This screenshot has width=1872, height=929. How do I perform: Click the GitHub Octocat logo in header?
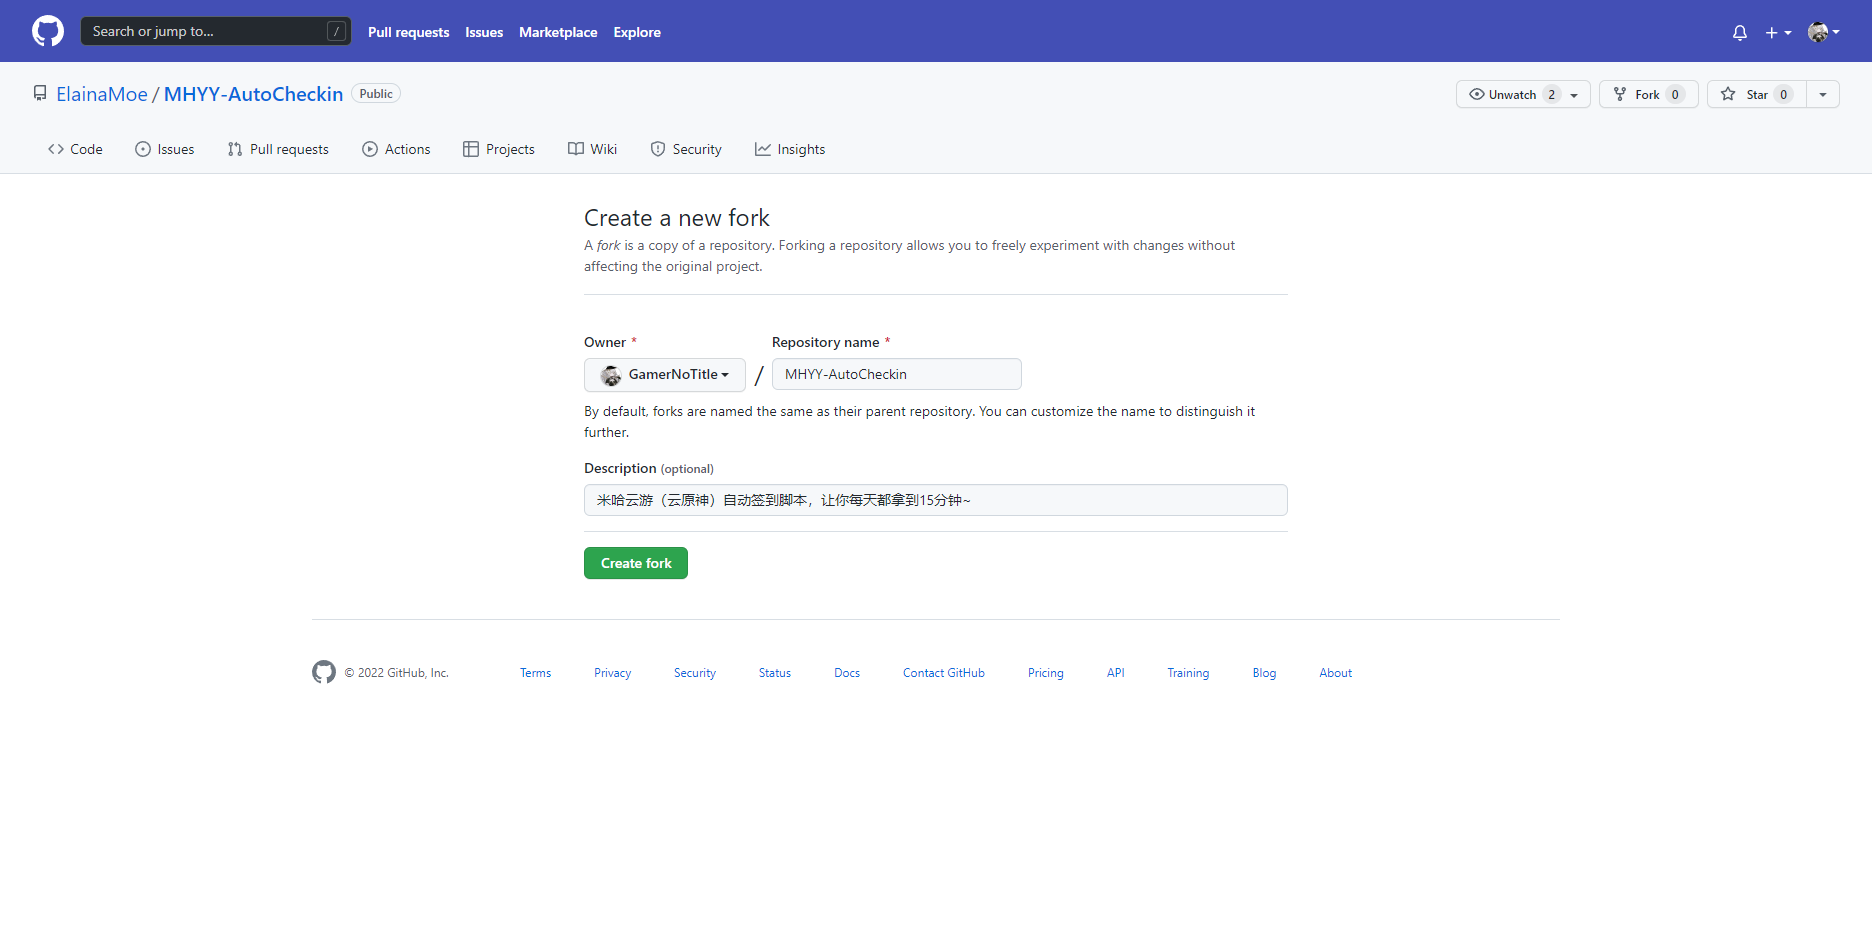[x=48, y=31]
